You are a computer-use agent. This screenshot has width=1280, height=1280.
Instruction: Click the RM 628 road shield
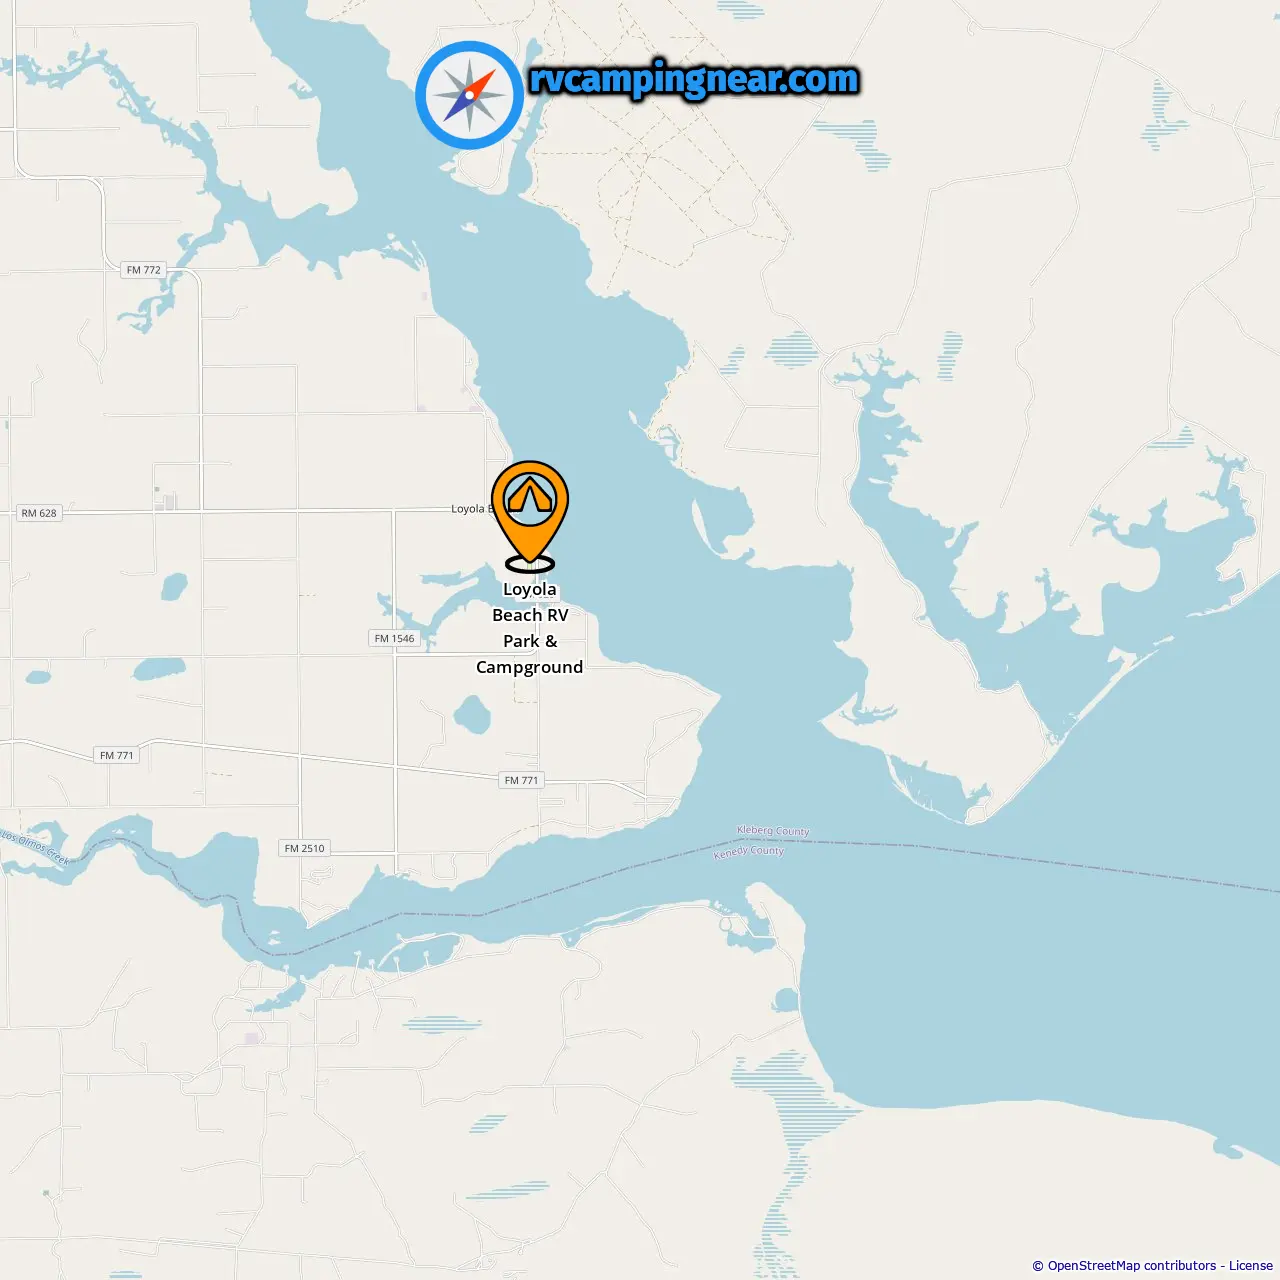39,513
